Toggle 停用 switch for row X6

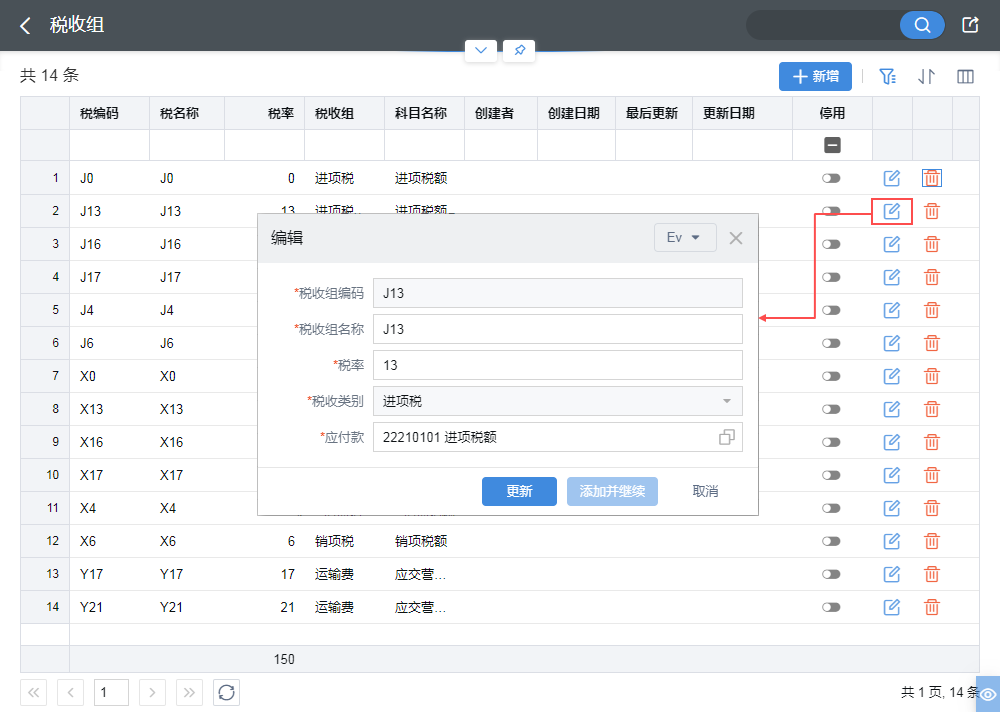pos(831,541)
